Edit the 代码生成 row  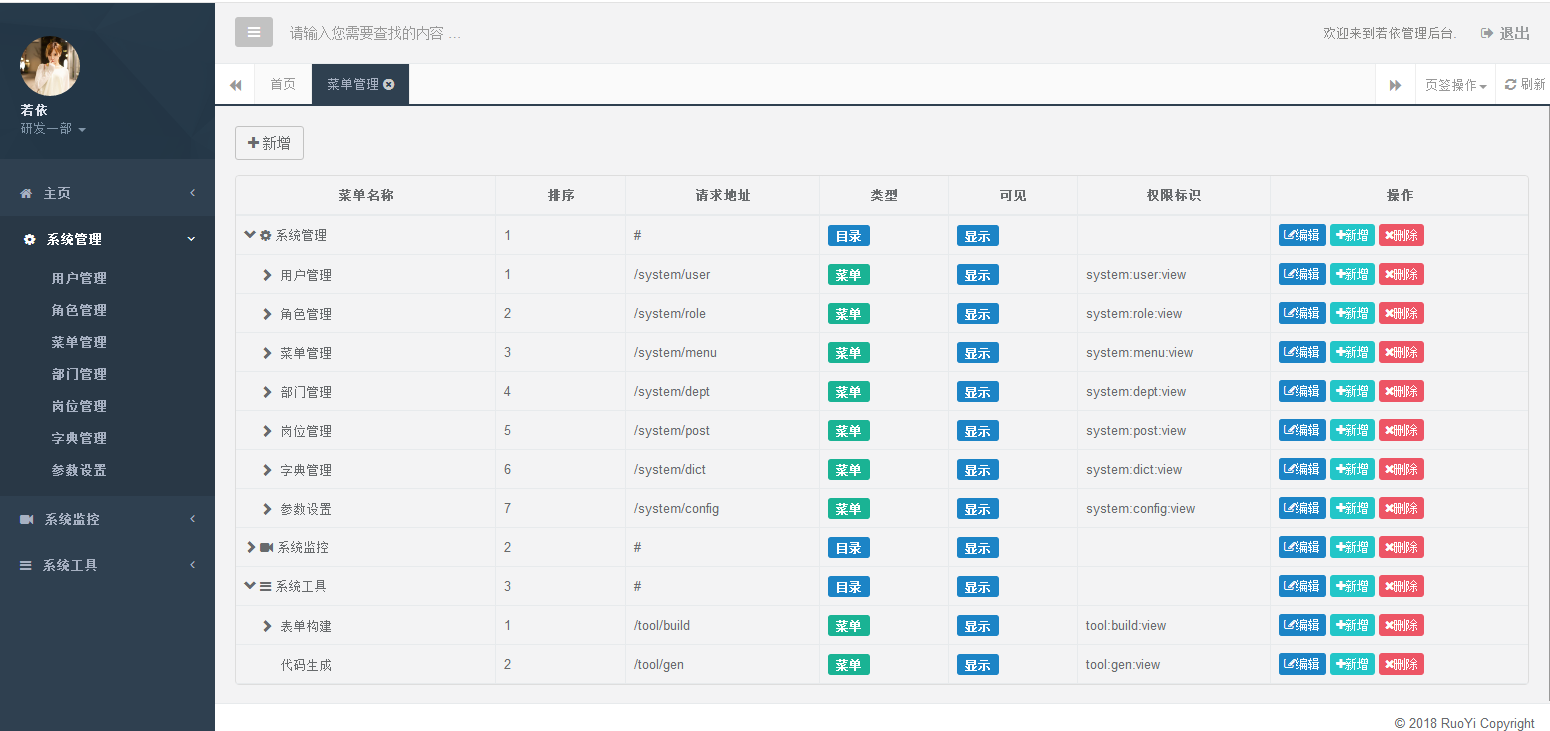pos(1302,664)
